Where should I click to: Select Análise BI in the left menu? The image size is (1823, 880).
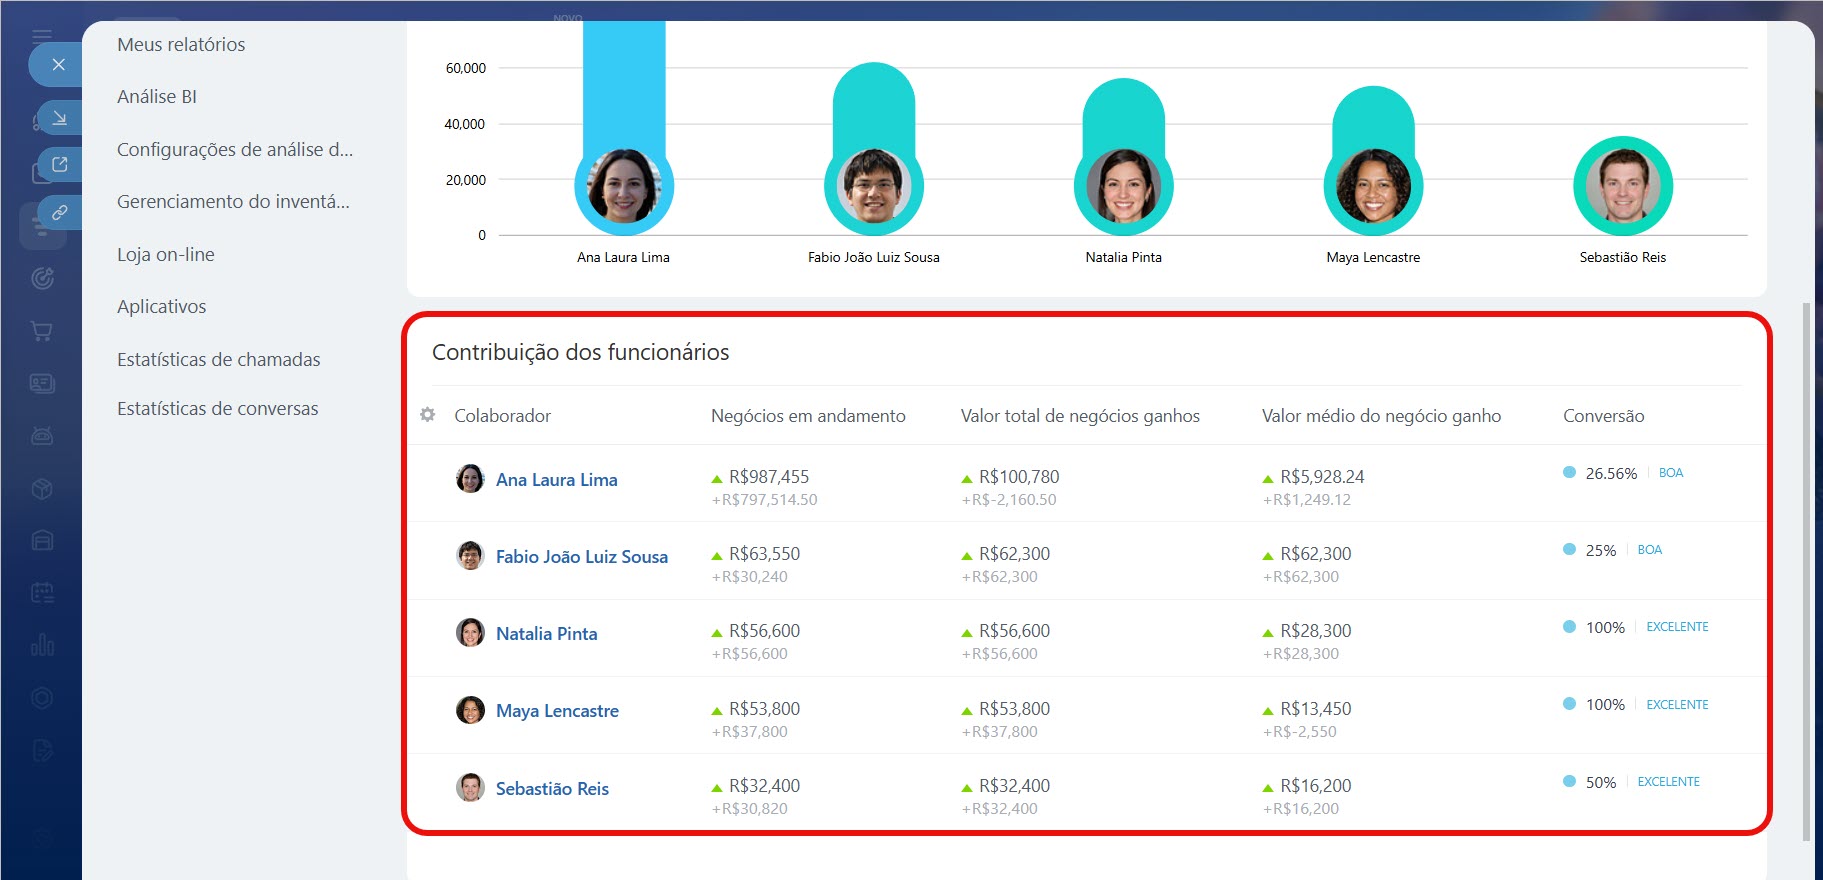[157, 97]
